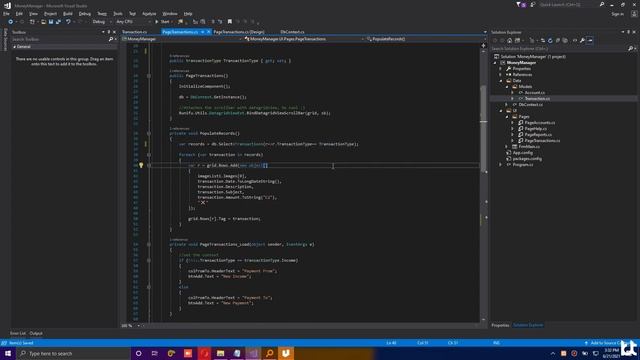The width and height of the screenshot is (640, 360).
Task: Open the Debug menu
Action: click(84, 13)
